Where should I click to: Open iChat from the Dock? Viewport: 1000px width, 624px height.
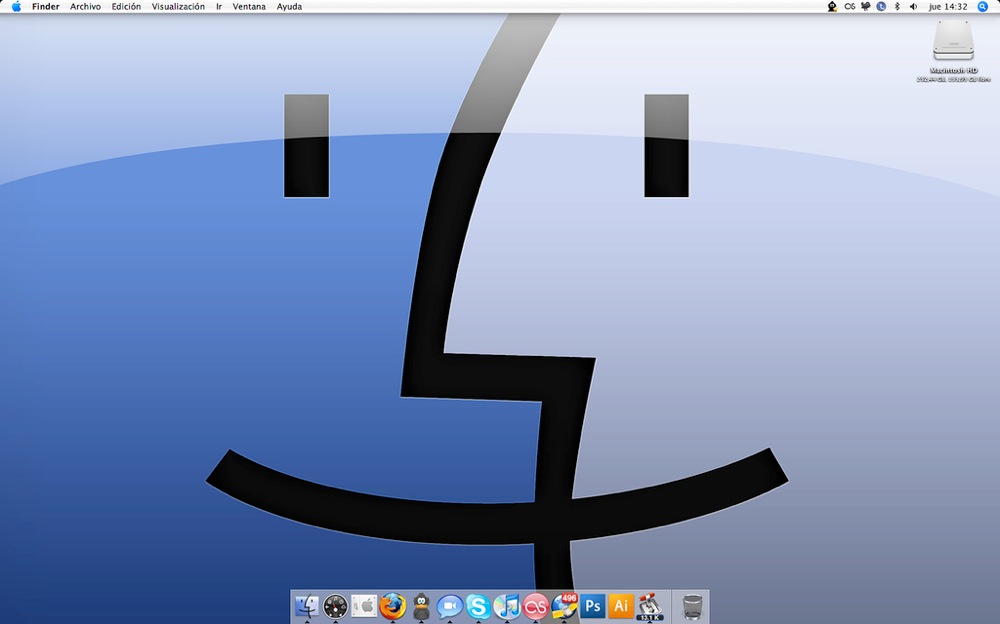pos(450,606)
